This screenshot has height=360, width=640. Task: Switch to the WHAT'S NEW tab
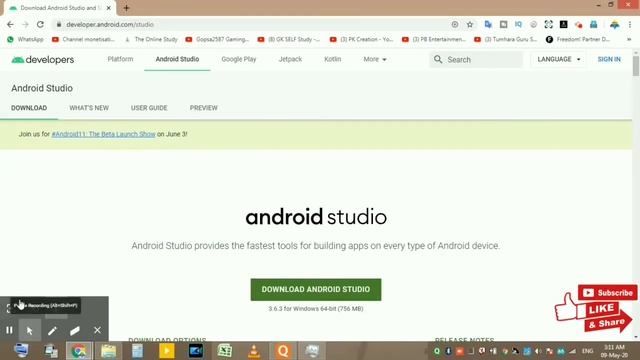(x=89, y=108)
